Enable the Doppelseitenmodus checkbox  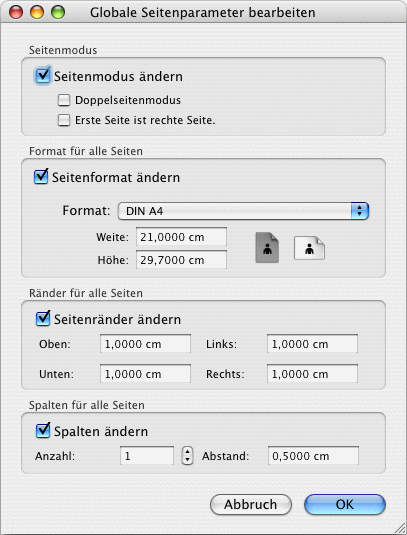[64, 100]
